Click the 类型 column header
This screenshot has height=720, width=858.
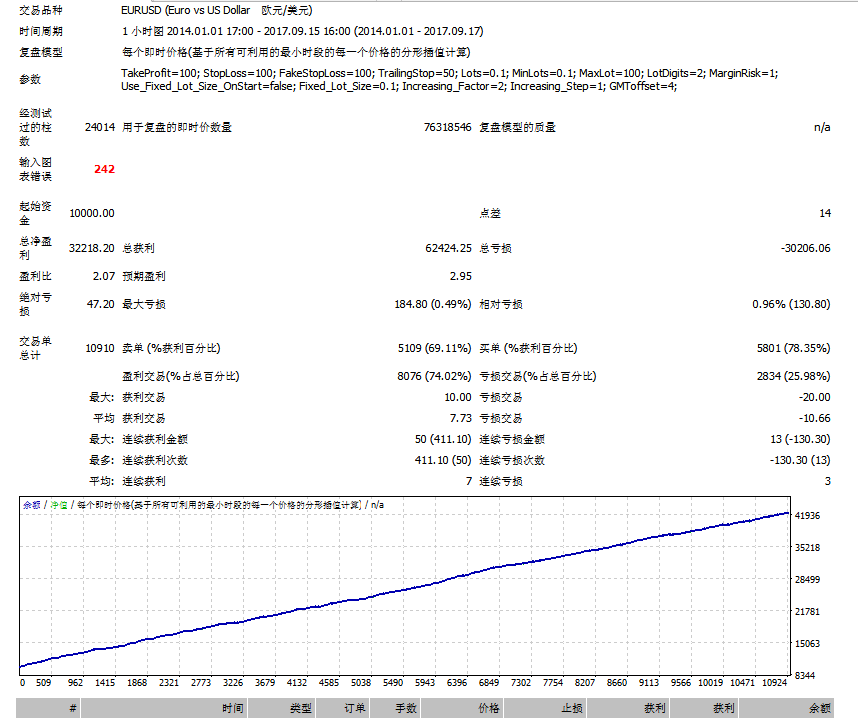[301, 708]
